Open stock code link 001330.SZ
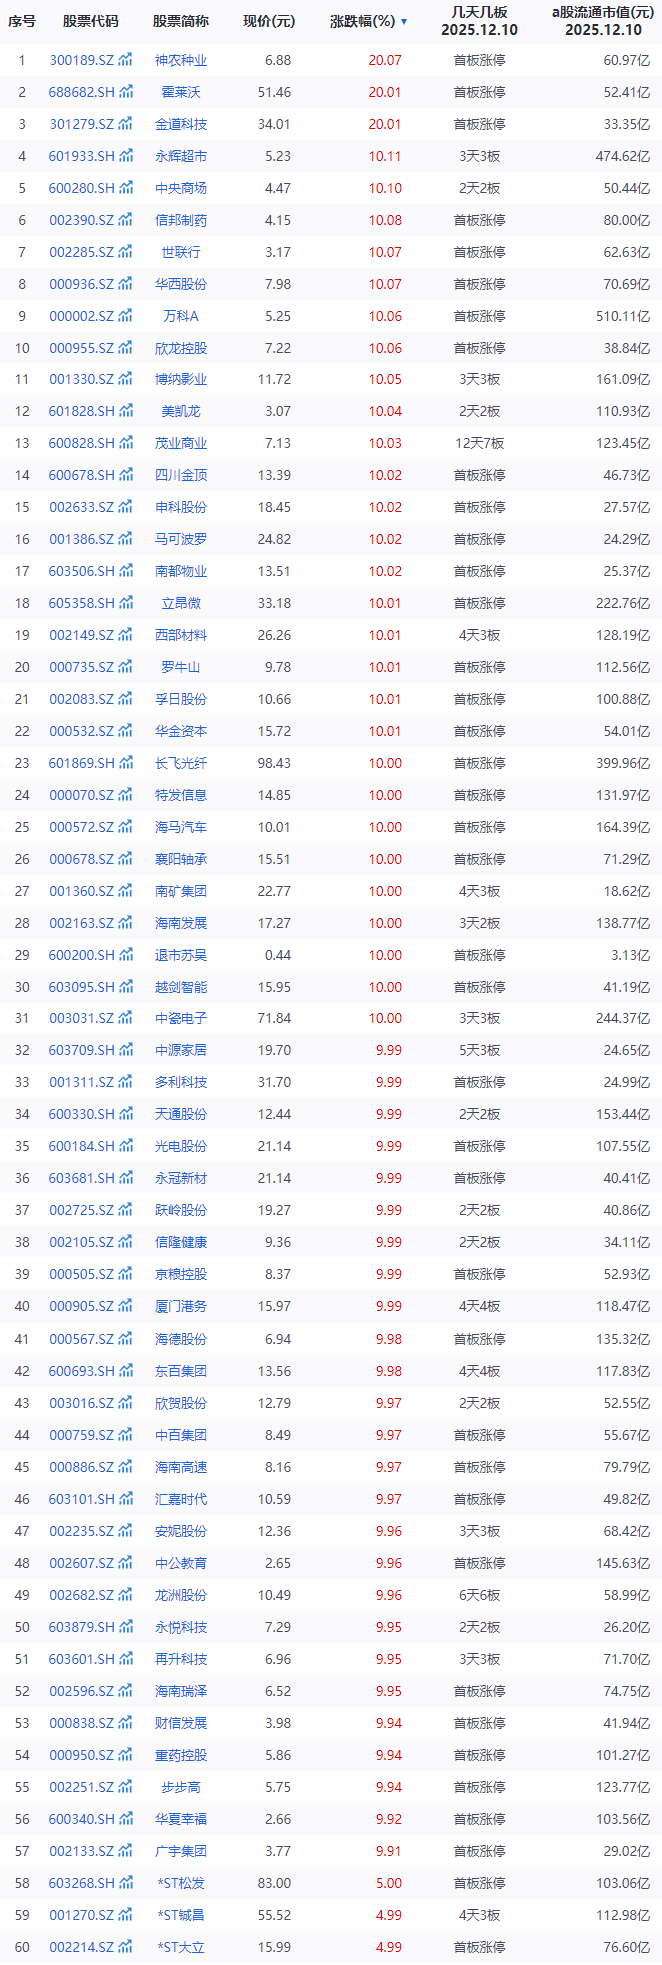The height and width of the screenshot is (1965, 662). click(x=82, y=379)
